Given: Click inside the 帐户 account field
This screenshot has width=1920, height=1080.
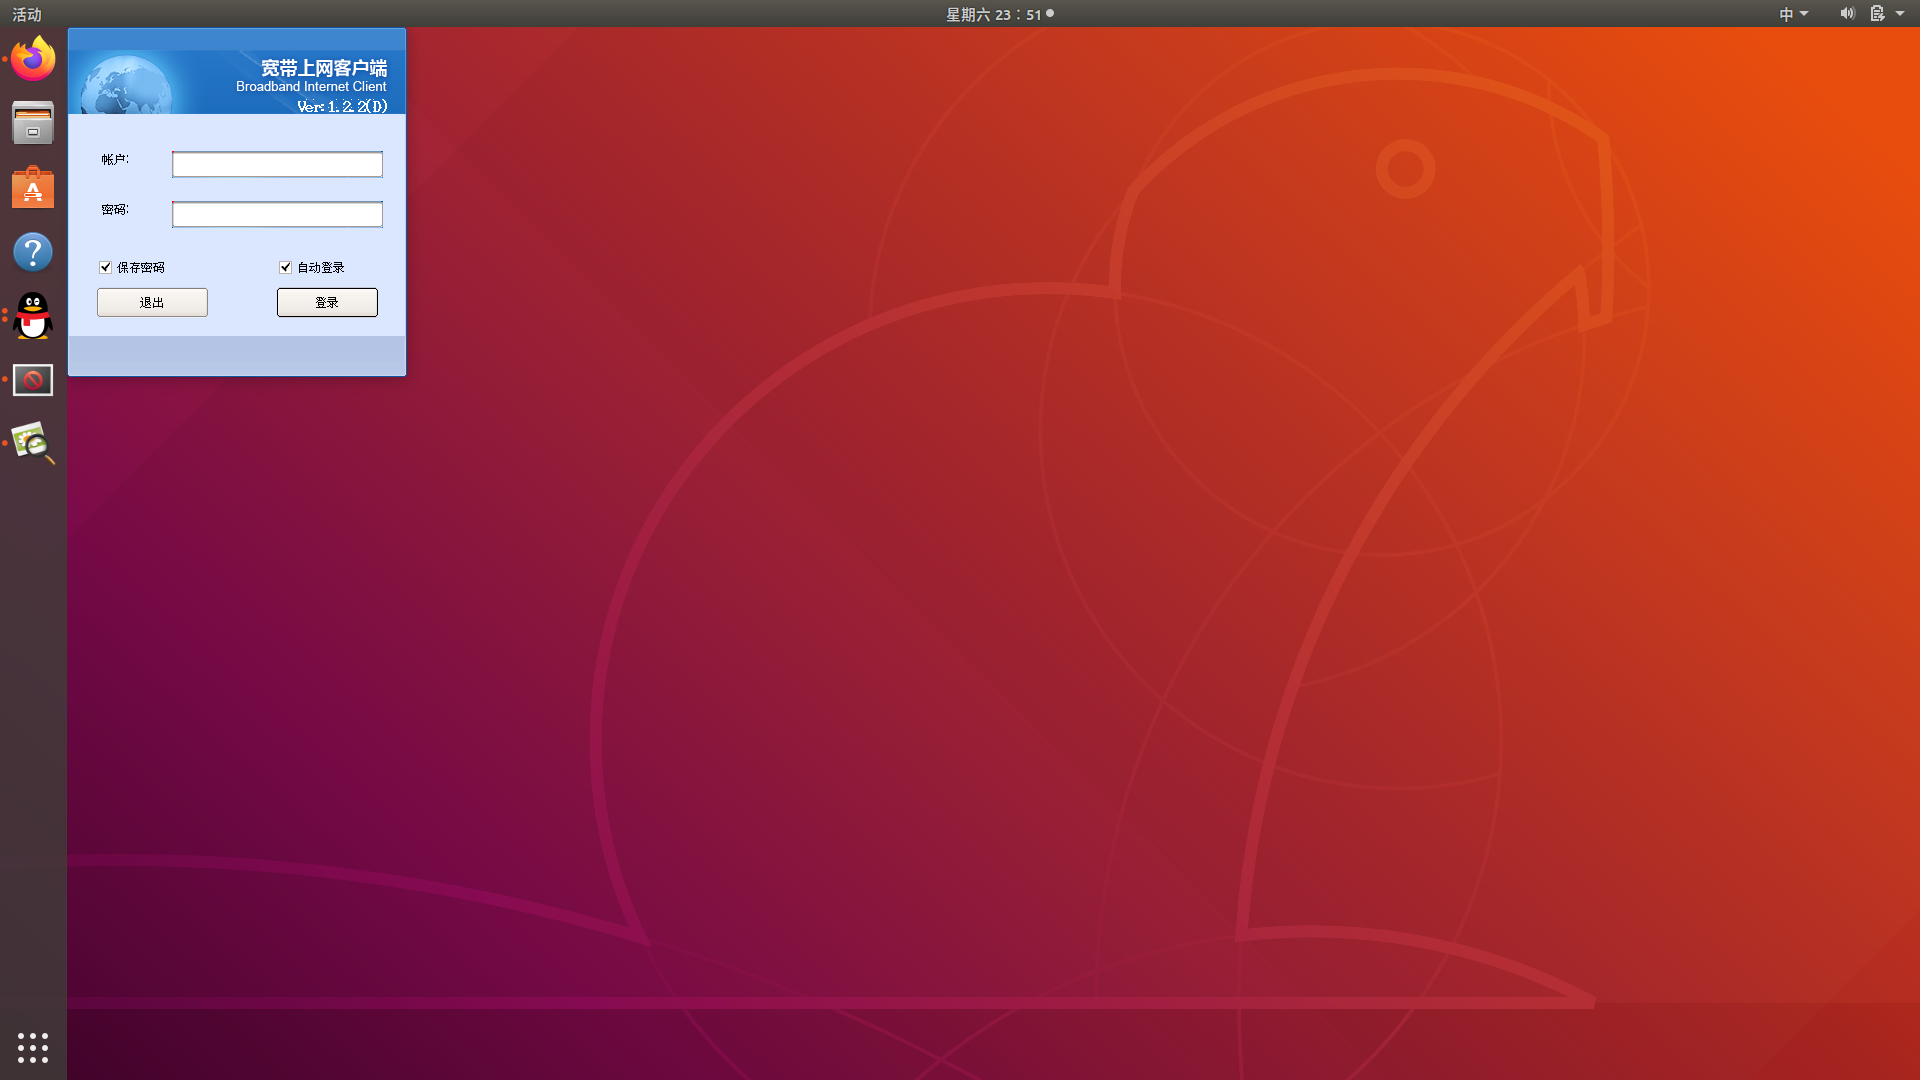Looking at the screenshot, I should [277, 164].
